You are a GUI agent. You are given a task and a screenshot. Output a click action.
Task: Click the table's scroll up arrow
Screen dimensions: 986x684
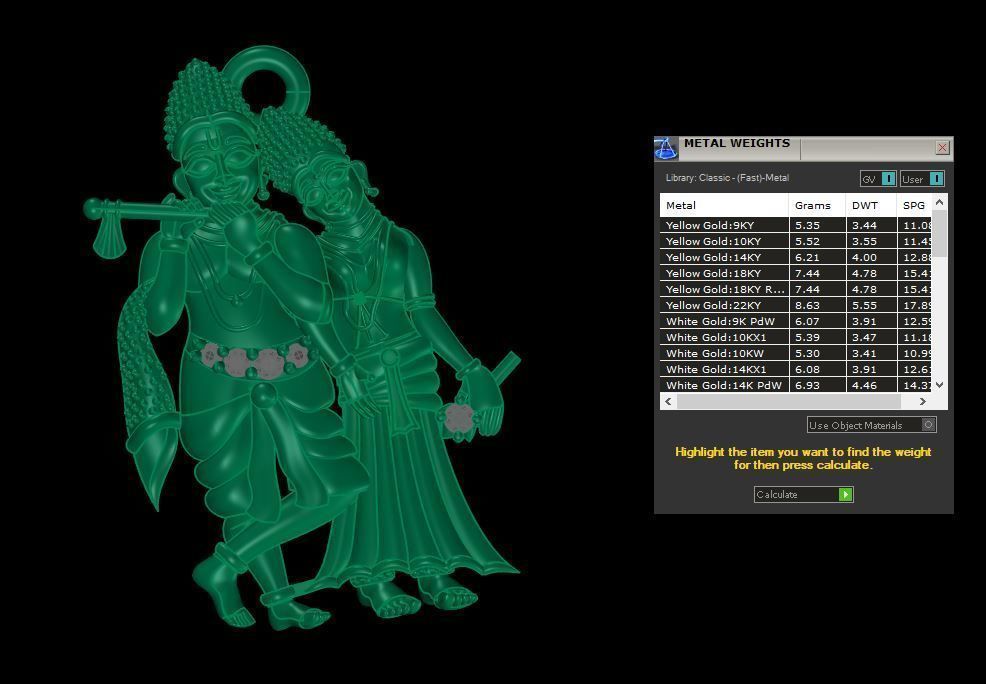tap(939, 202)
